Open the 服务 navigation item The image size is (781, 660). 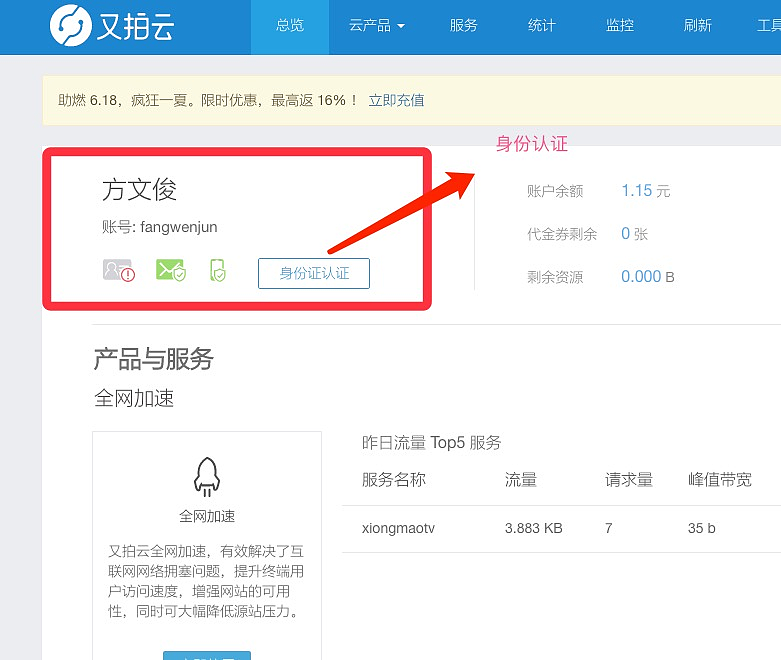tap(464, 26)
